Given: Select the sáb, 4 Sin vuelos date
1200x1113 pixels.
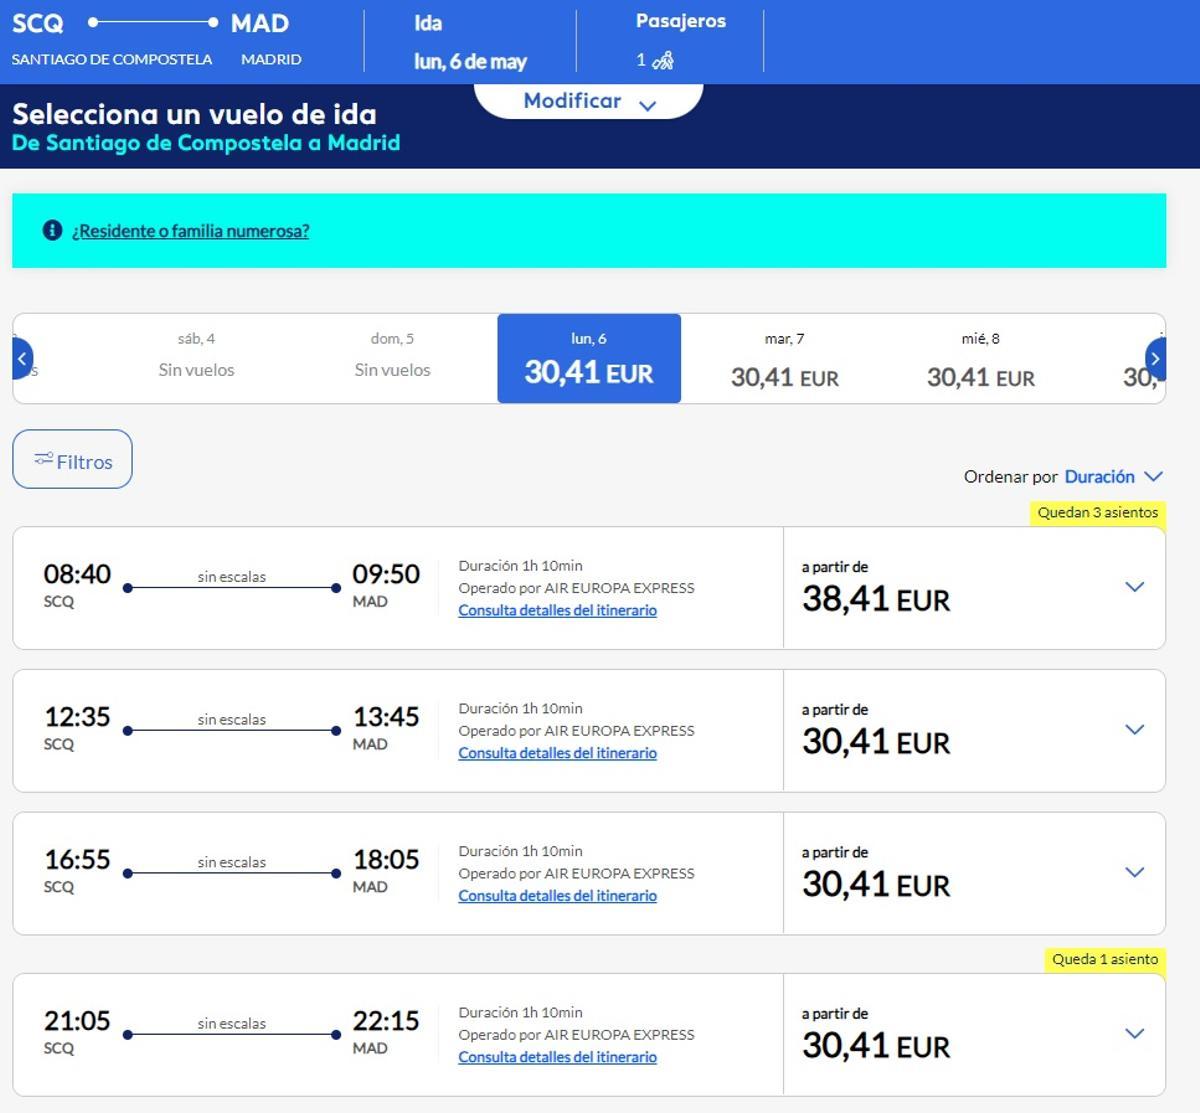Looking at the screenshot, I should coord(197,359).
